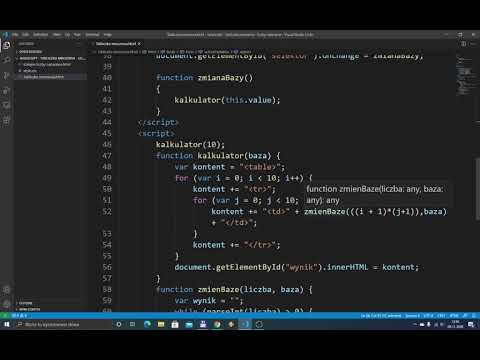Click the editor vertical scrollbar

click(x=478, y=190)
